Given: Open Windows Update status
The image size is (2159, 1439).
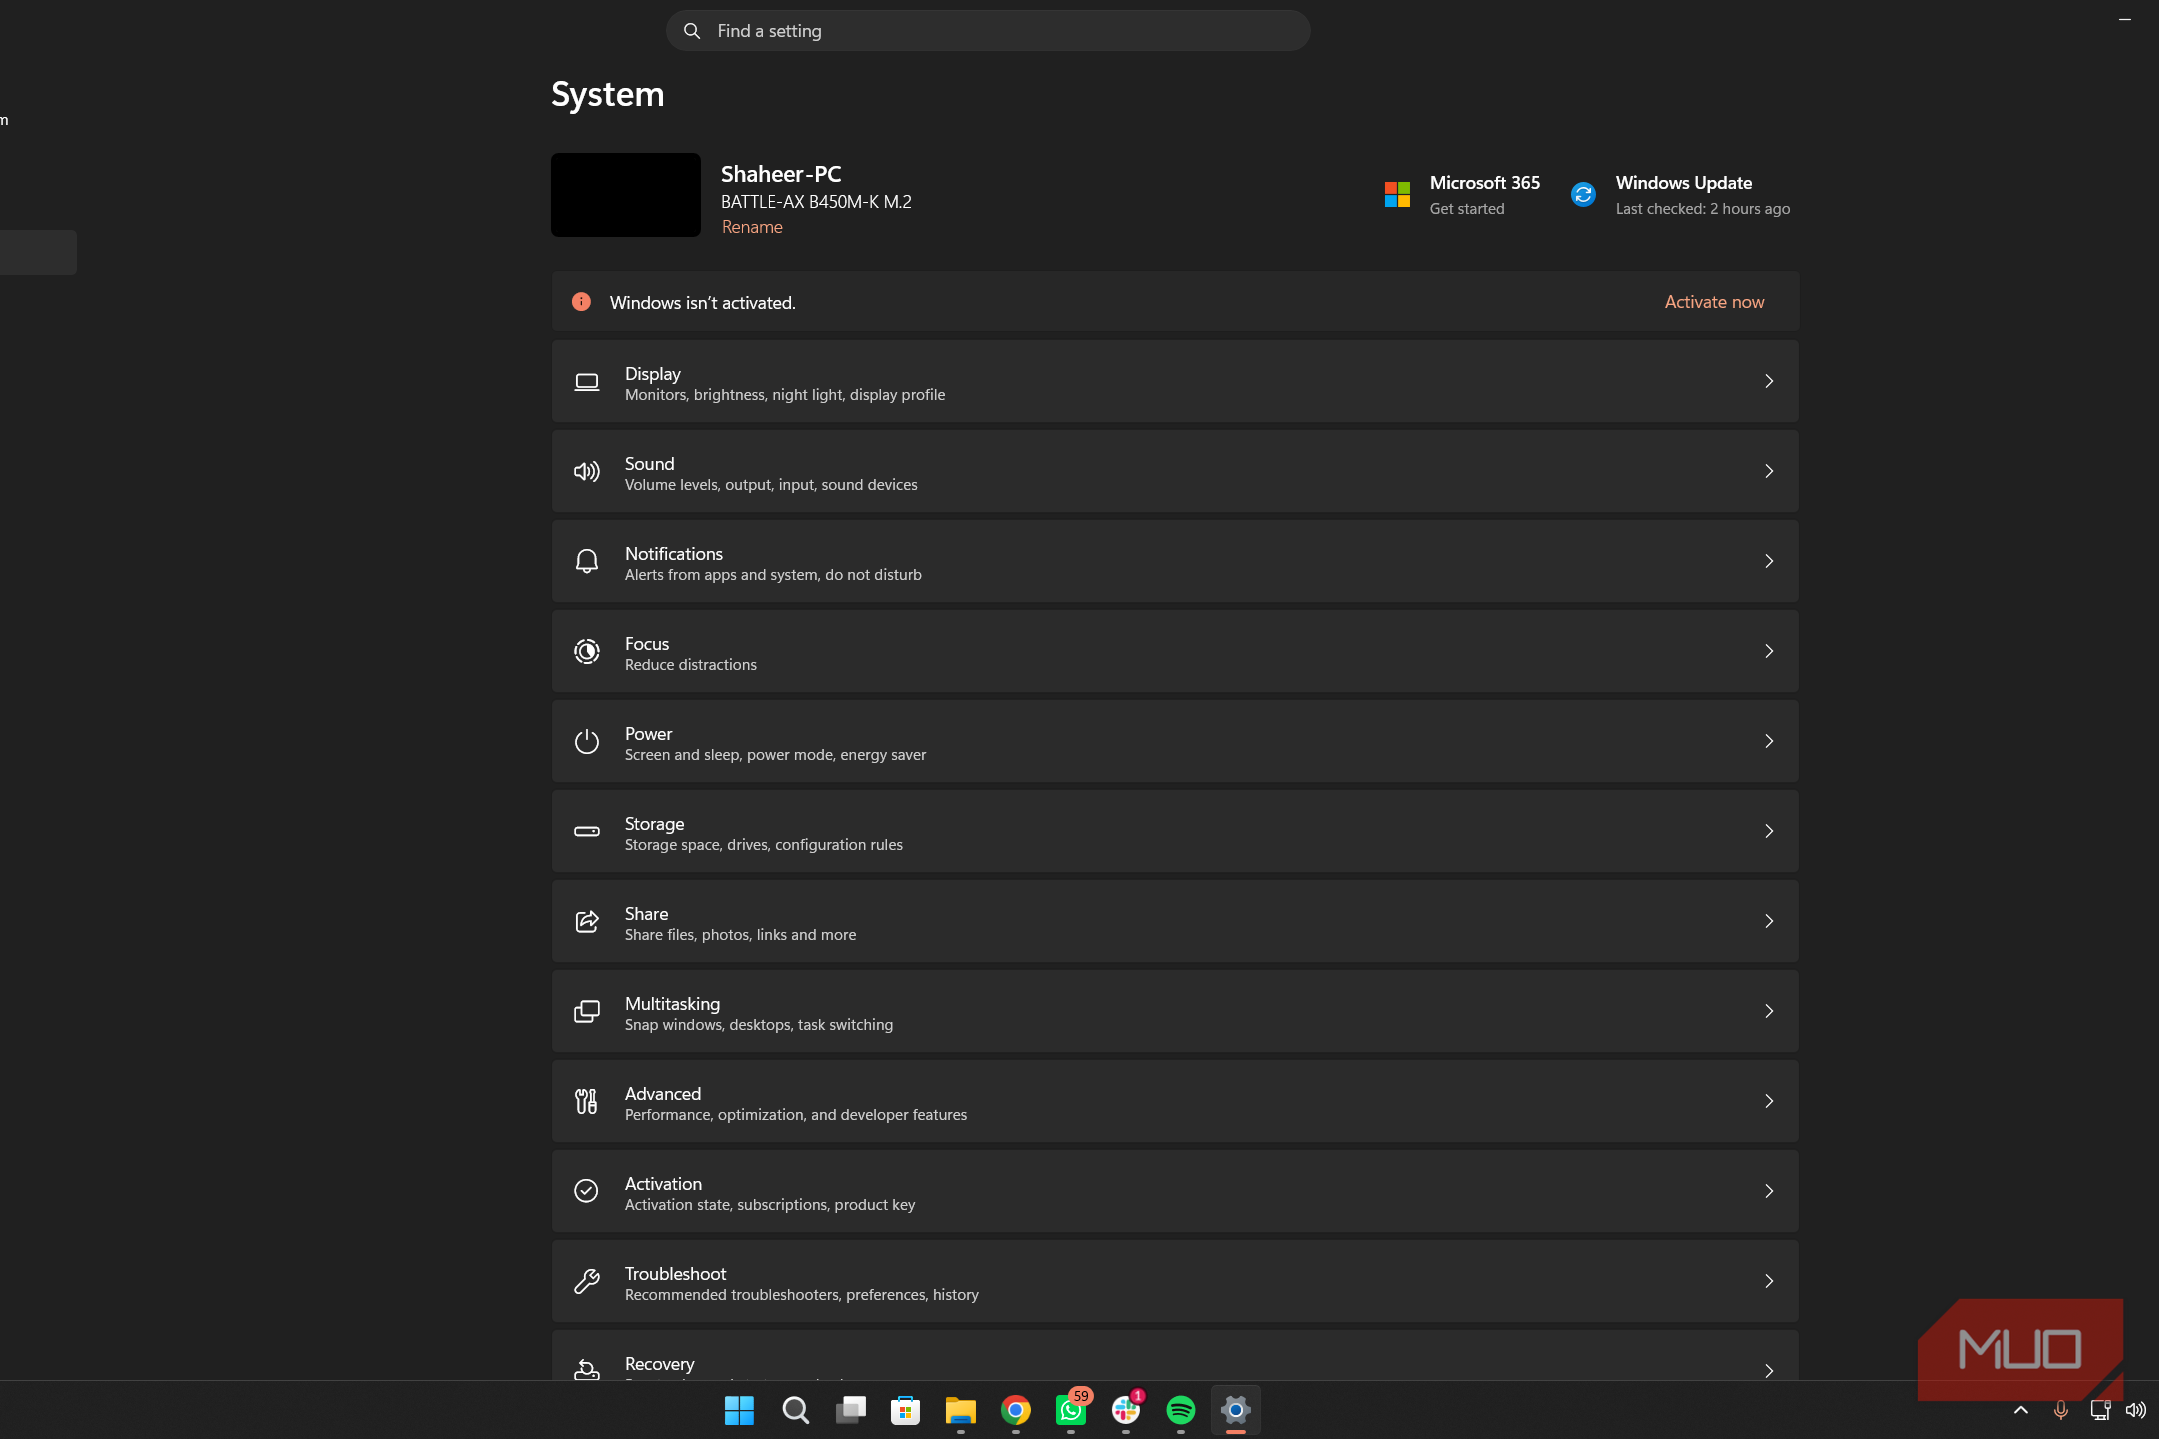Looking at the screenshot, I should point(1681,194).
